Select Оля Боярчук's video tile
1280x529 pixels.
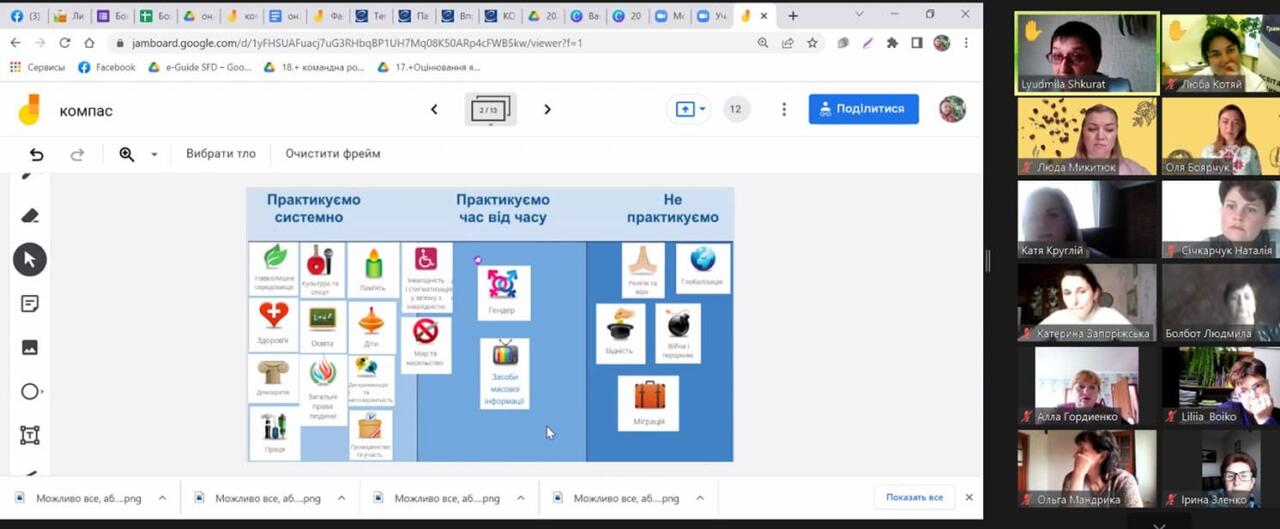pyautogui.click(x=1221, y=136)
